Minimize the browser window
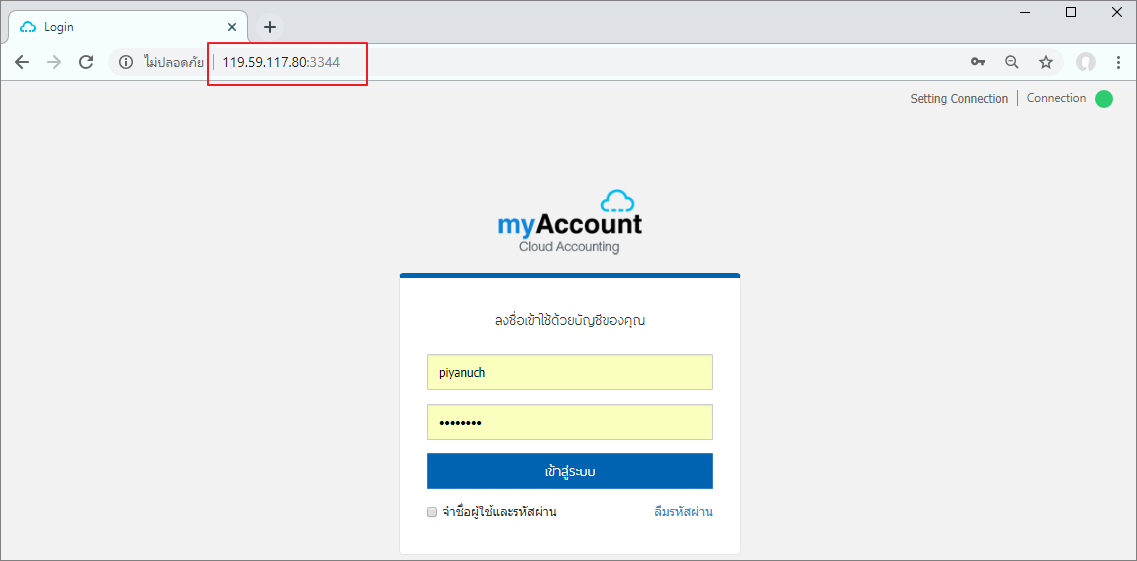This screenshot has height=561, width=1137. click(1025, 12)
